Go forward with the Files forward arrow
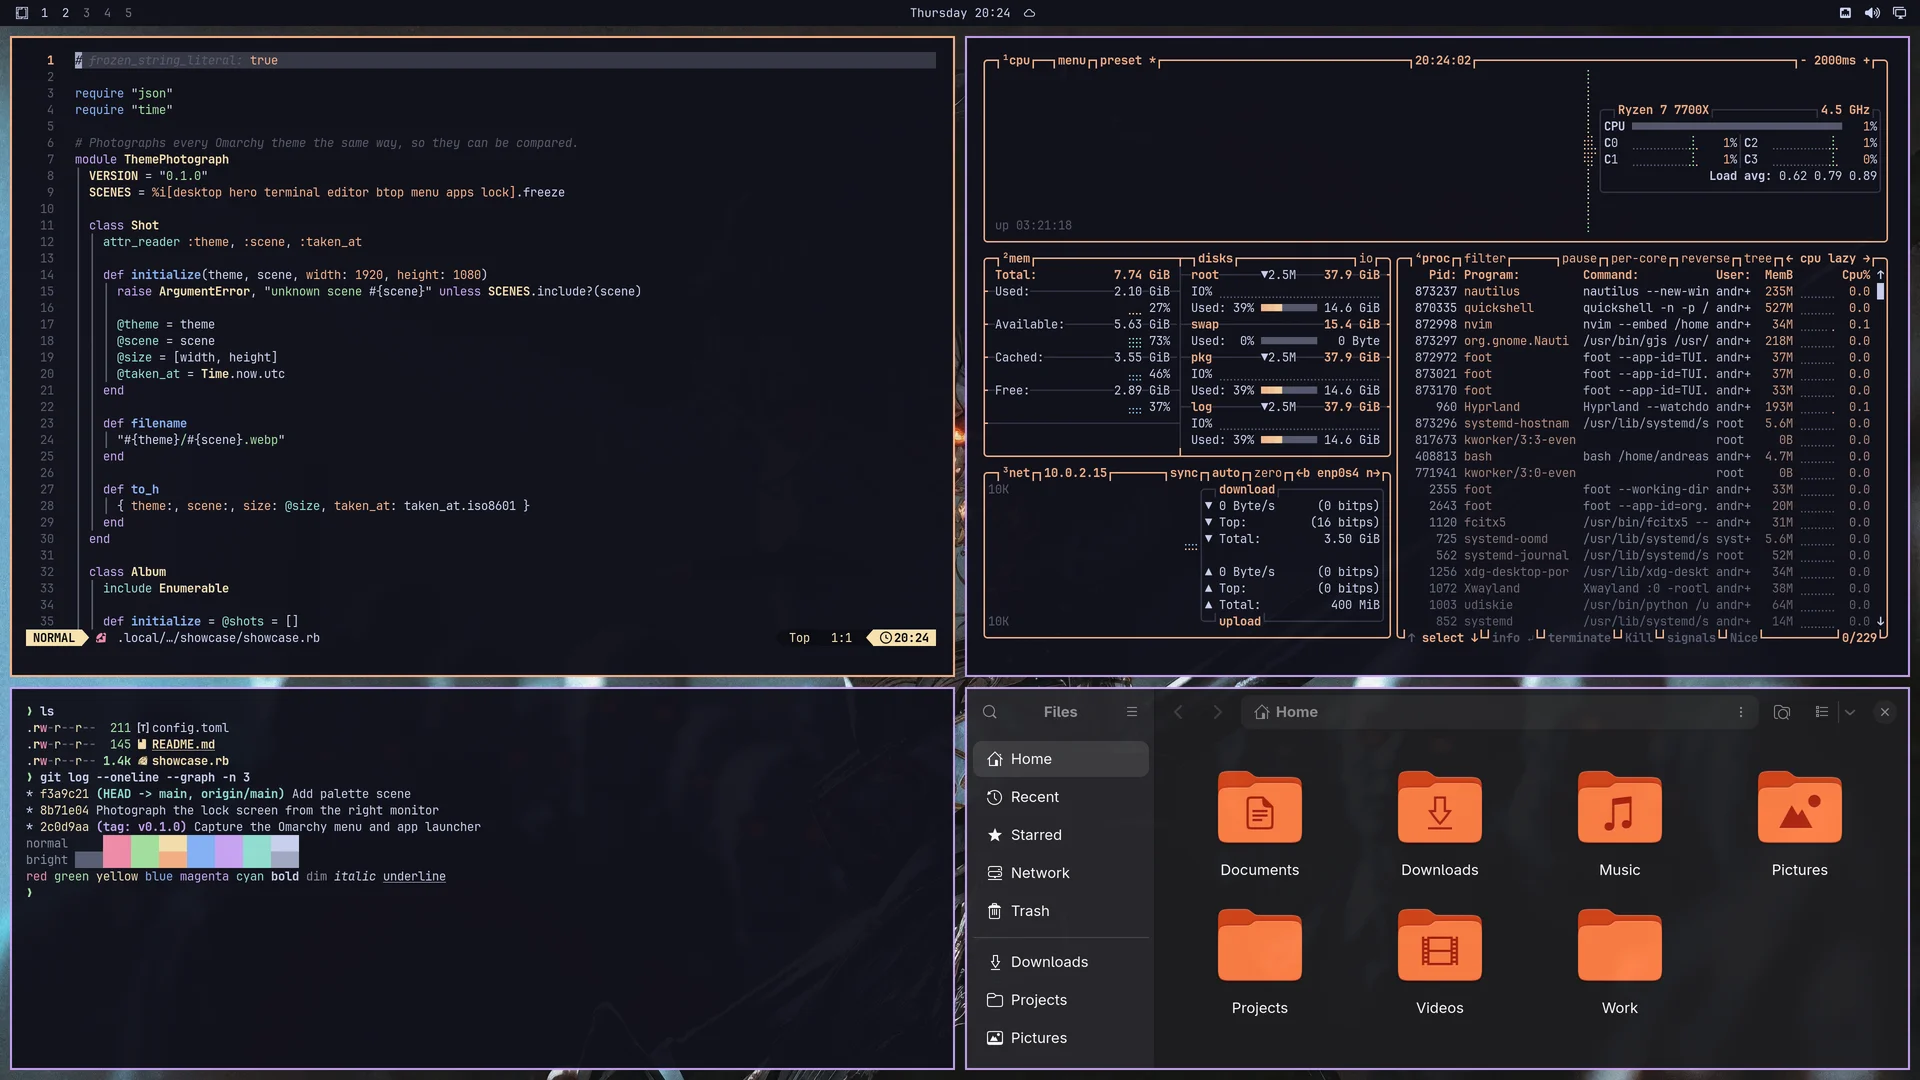Image resolution: width=1920 pixels, height=1080 pixels. point(1217,712)
